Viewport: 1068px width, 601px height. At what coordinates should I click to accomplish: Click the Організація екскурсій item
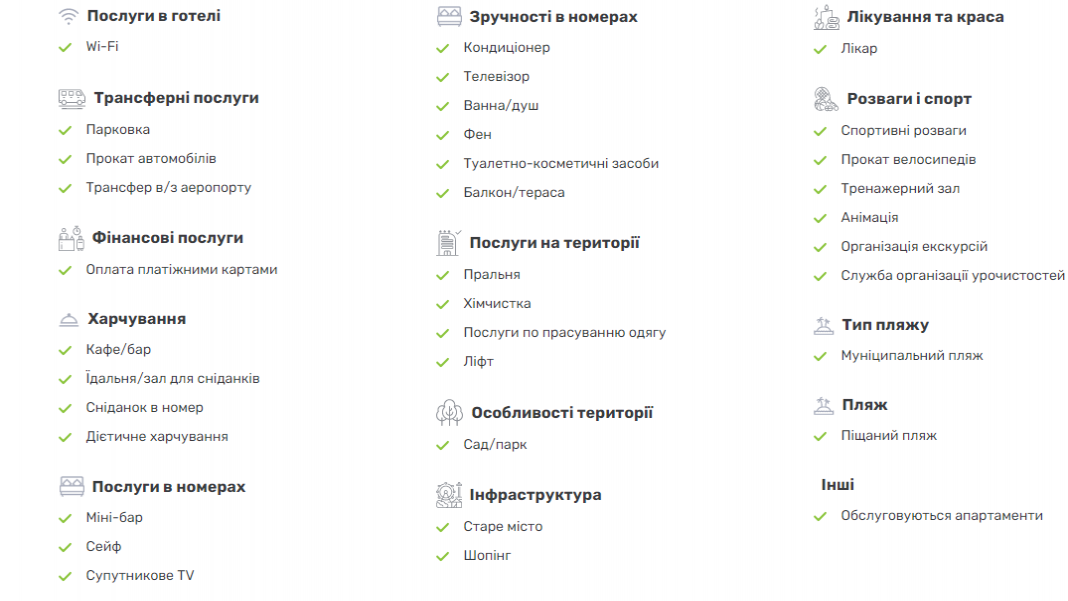pos(914,247)
